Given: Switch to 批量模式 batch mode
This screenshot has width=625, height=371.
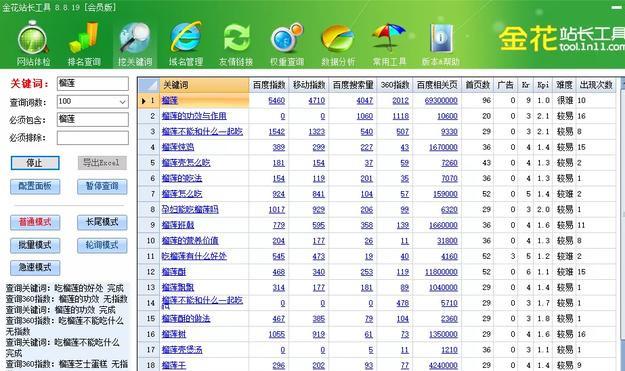Looking at the screenshot, I should [x=35, y=245].
